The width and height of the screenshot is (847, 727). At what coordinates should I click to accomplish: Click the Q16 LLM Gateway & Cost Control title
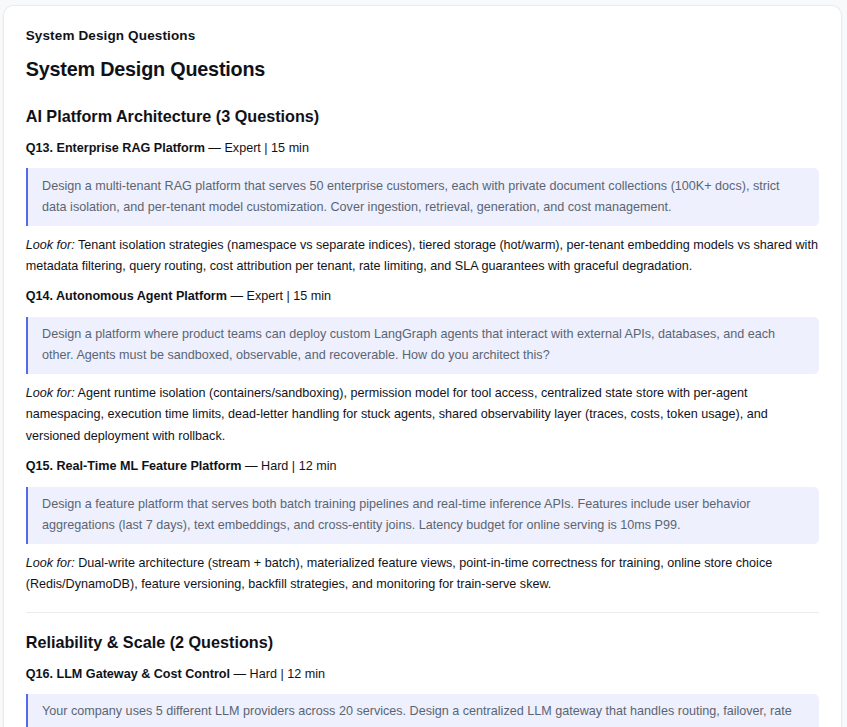[128, 674]
